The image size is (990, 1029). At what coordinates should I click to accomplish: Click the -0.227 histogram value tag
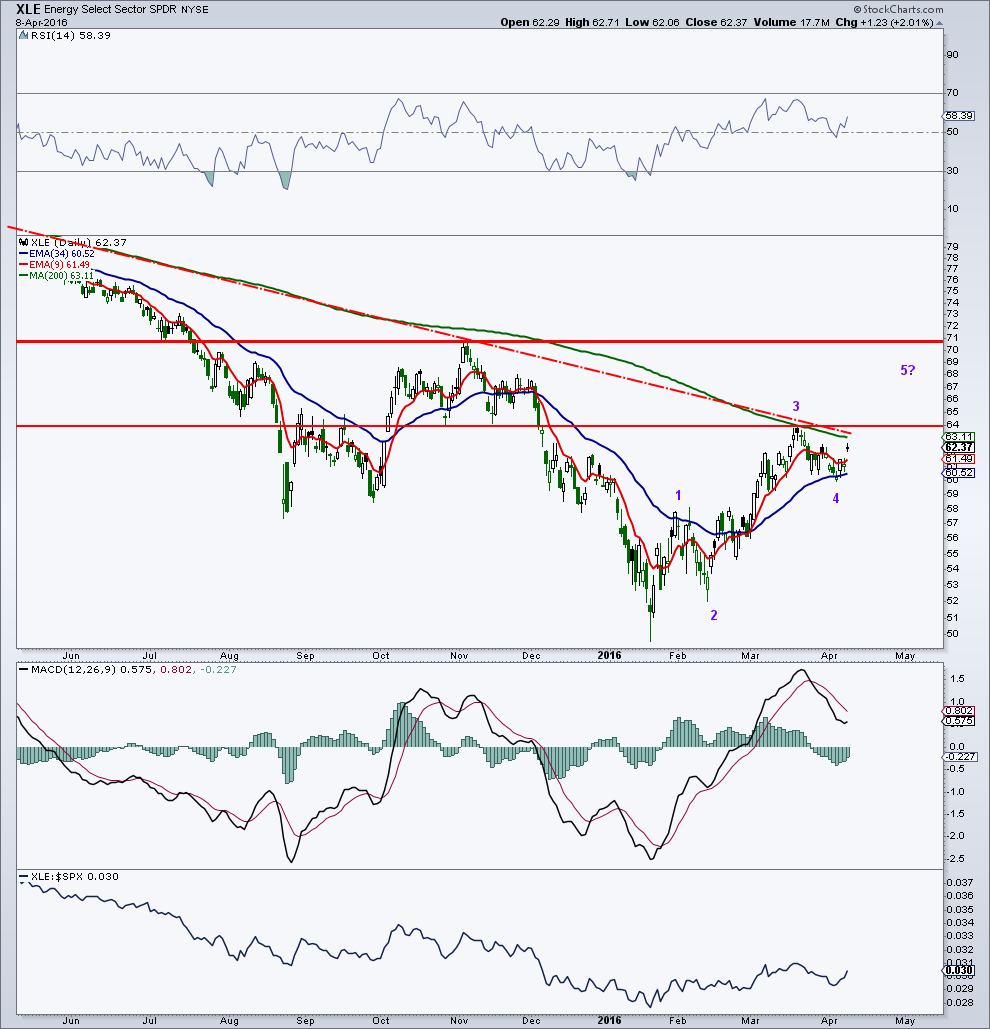point(960,757)
